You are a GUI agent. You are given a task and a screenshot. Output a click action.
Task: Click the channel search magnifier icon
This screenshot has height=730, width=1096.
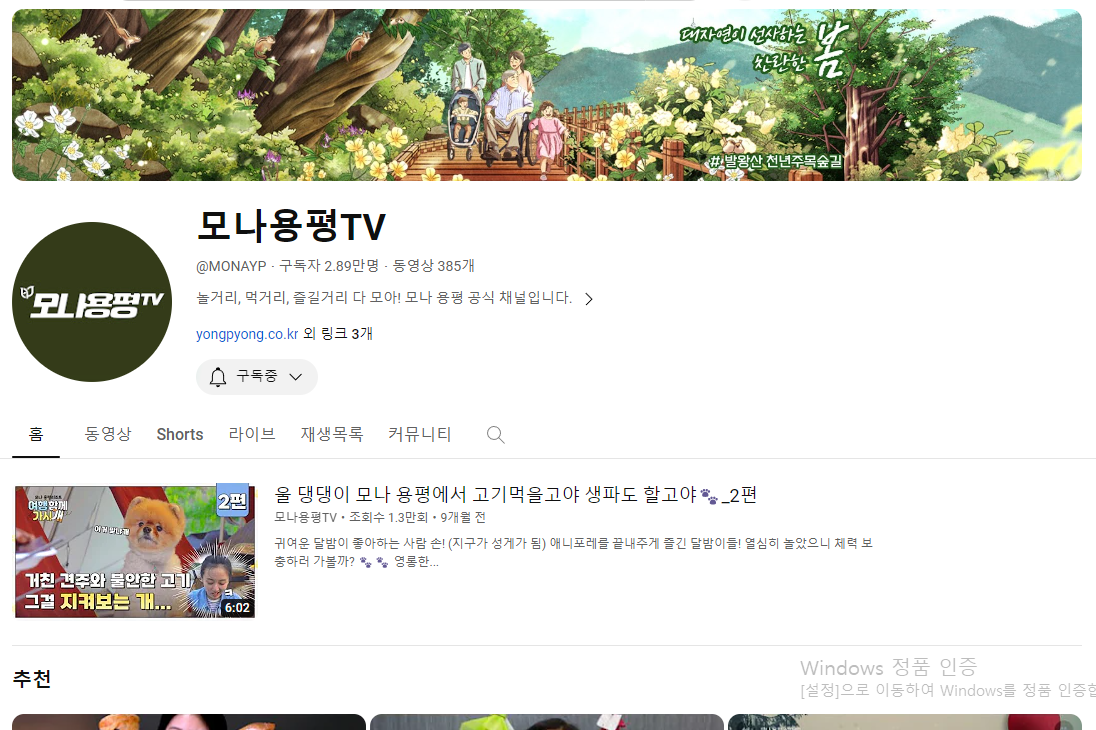pyautogui.click(x=495, y=435)
